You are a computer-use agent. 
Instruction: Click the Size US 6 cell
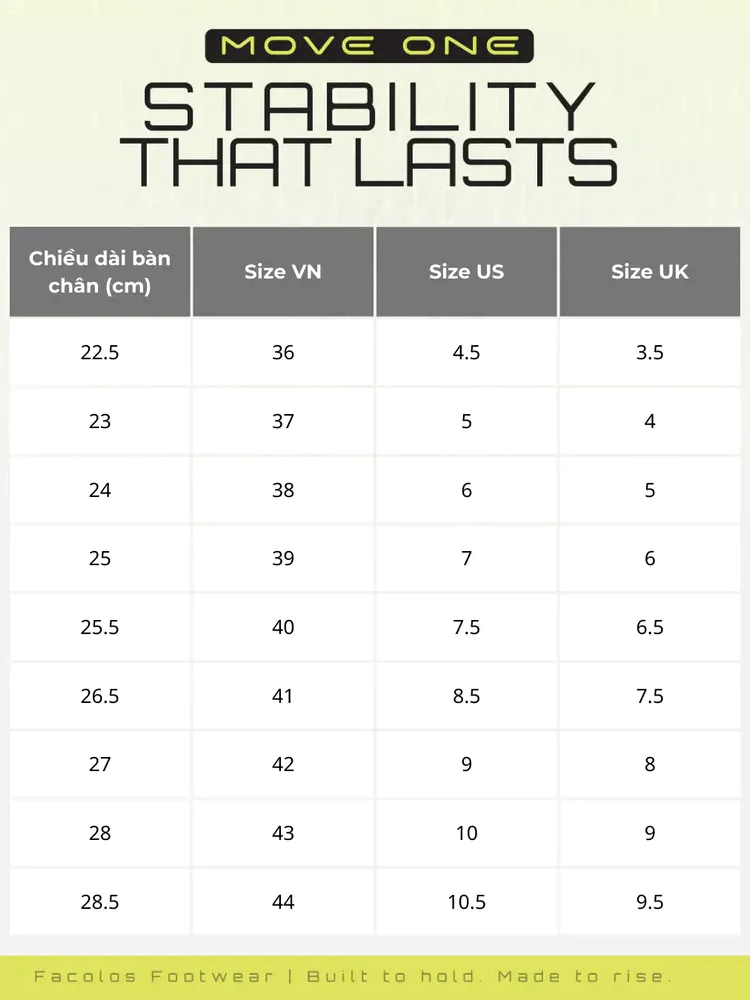click(466, 490)
